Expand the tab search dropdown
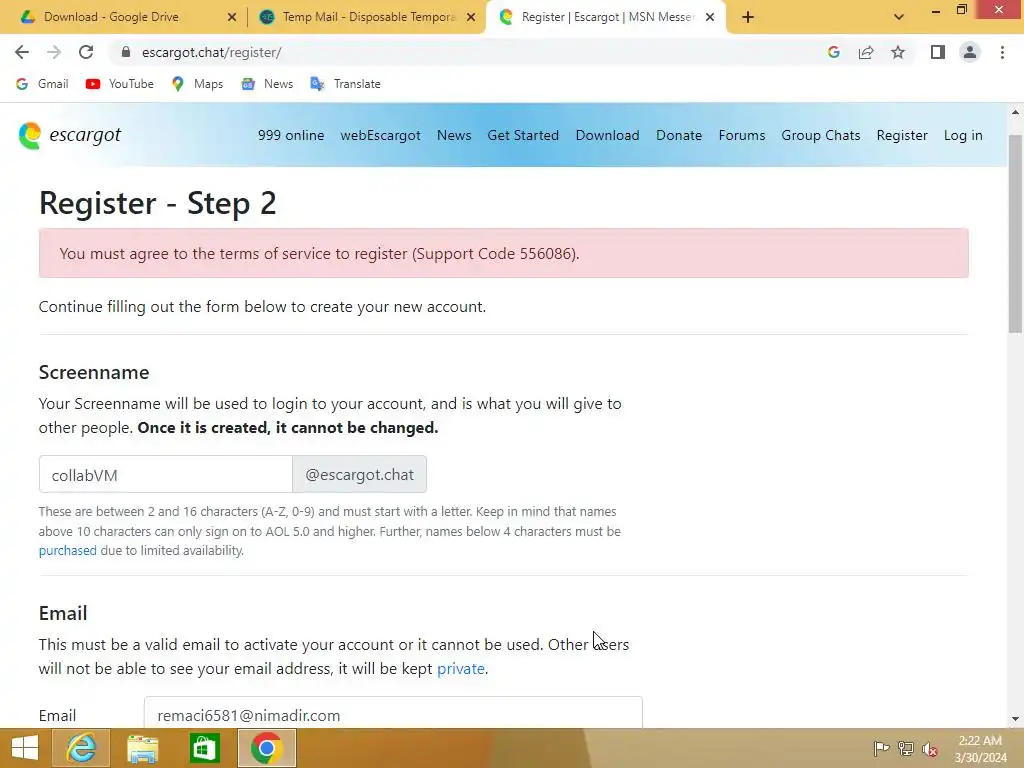1024x768 pixels. (899, 17)
